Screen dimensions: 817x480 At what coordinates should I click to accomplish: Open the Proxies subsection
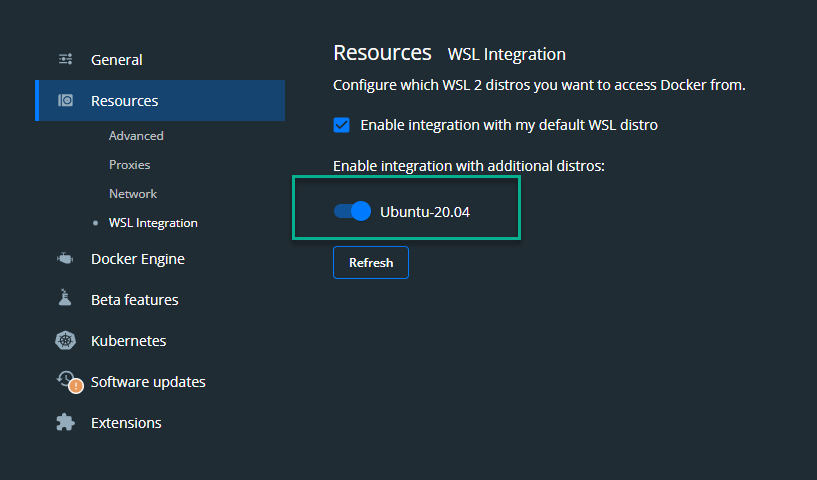[129, 165]
